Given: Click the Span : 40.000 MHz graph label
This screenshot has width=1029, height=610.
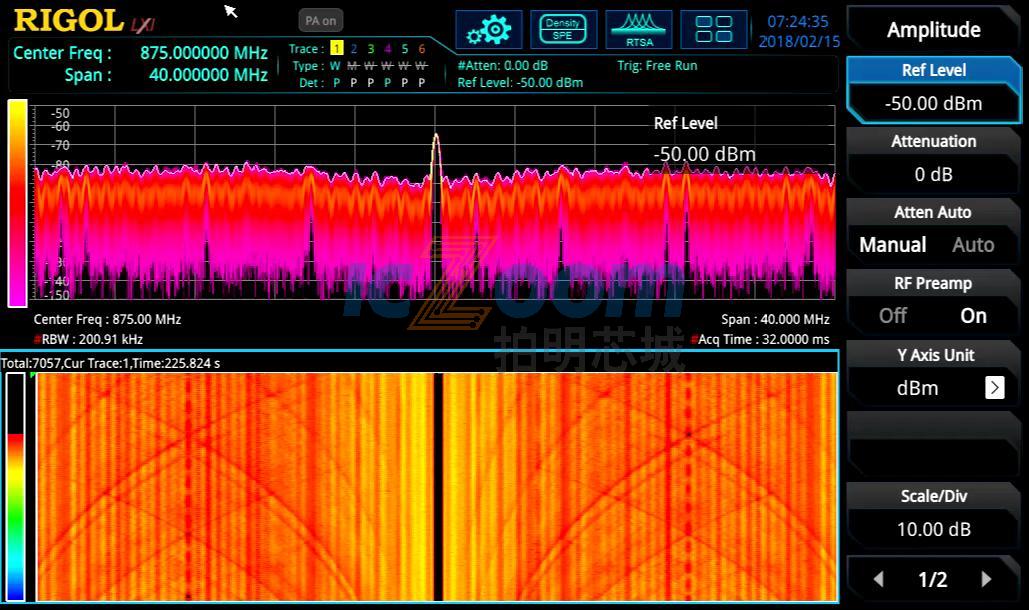Looking at the screenshot, I should pyautogui.click(x=775, y=319).
